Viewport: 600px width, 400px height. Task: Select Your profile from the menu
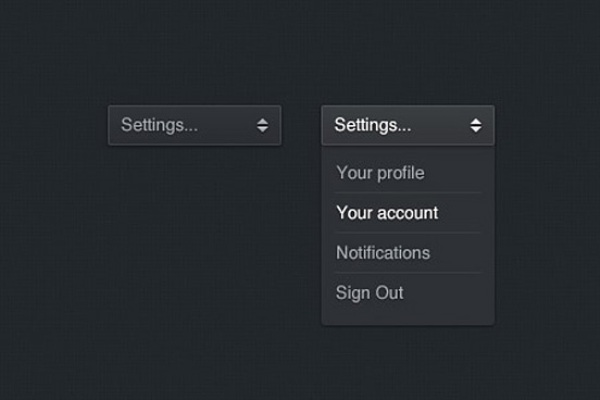click(380, 173)
